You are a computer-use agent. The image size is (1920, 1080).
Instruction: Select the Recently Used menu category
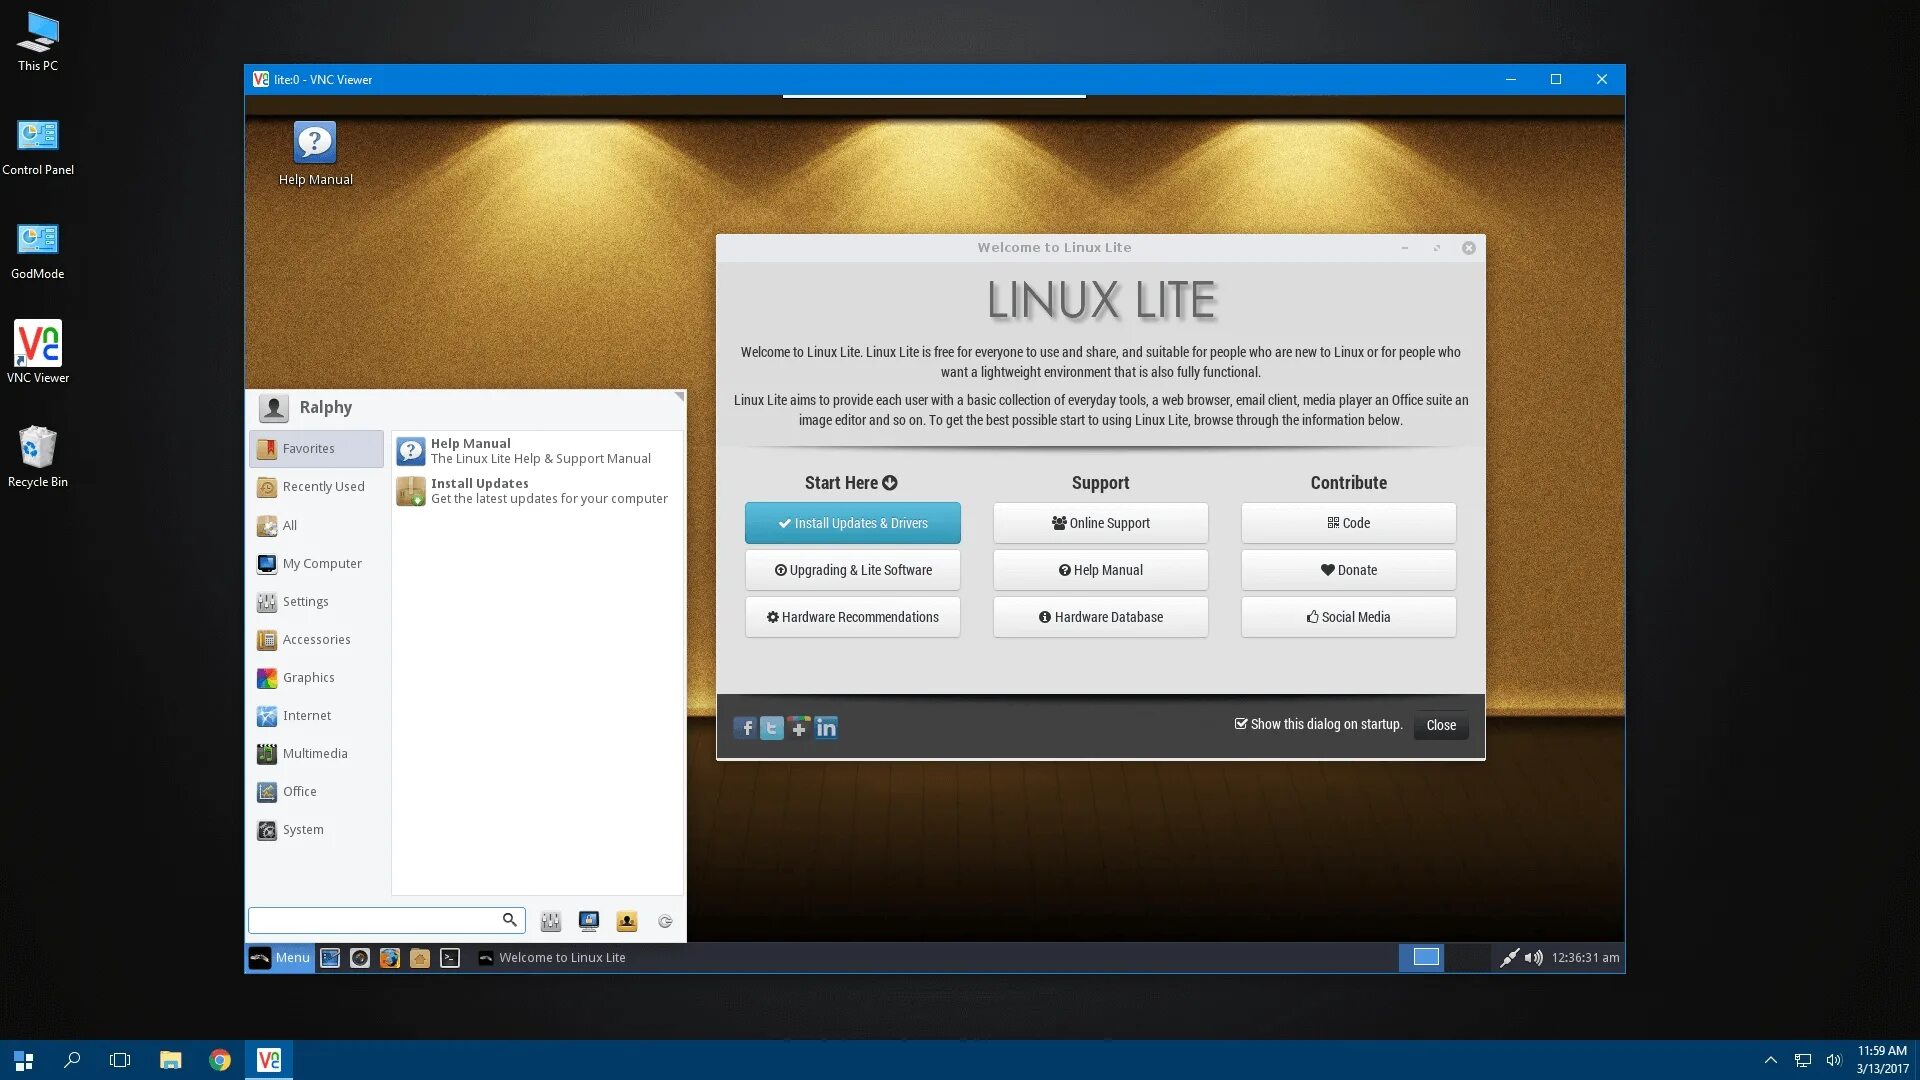pos(322,487)
